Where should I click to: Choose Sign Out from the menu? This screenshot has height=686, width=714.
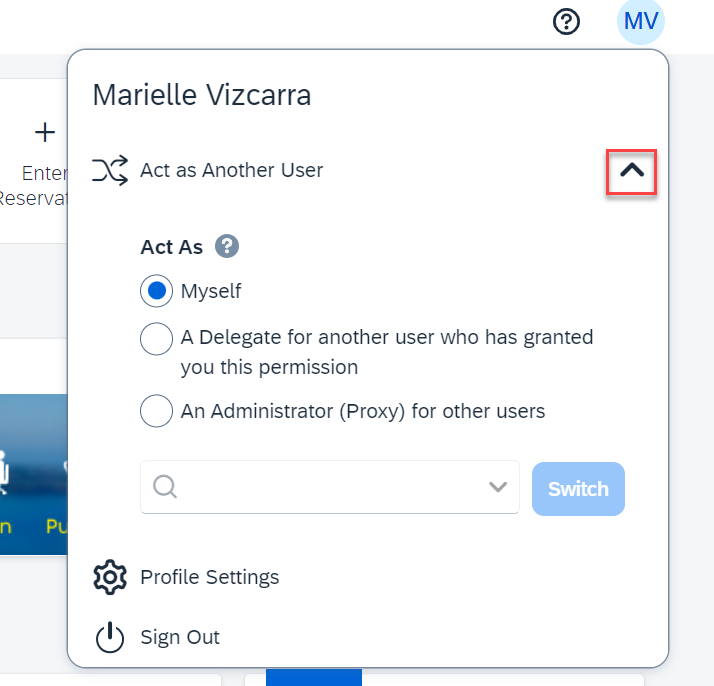pyautogui.click(x=180, y=637)
